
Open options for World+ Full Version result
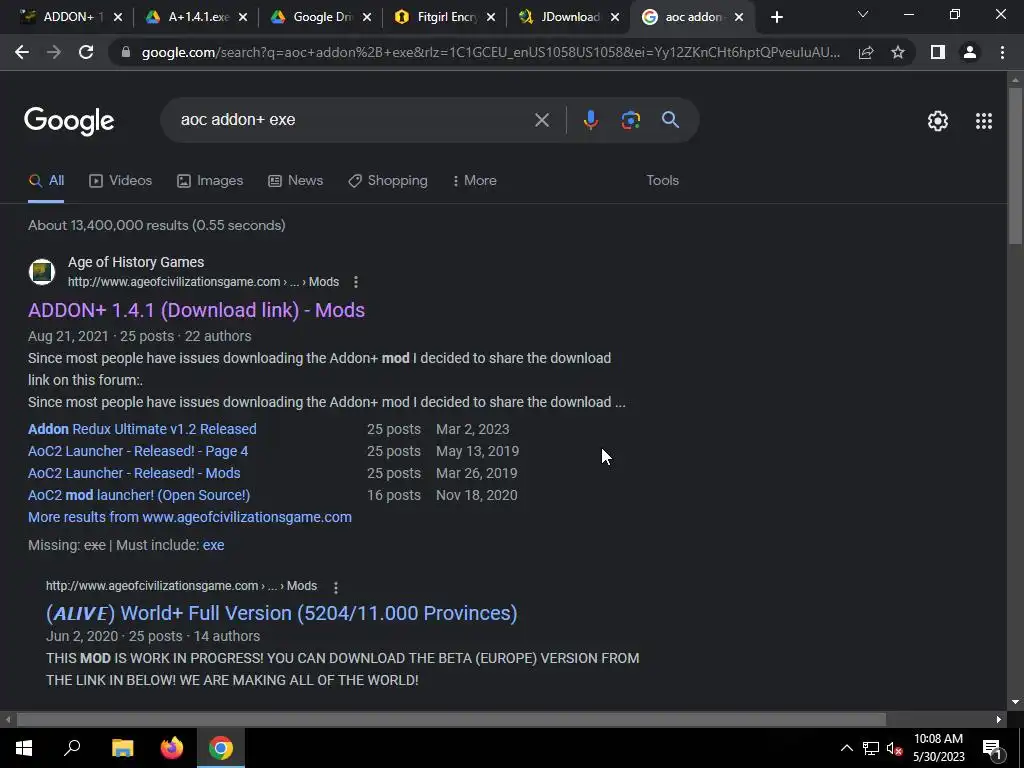(x=336, y=587)
